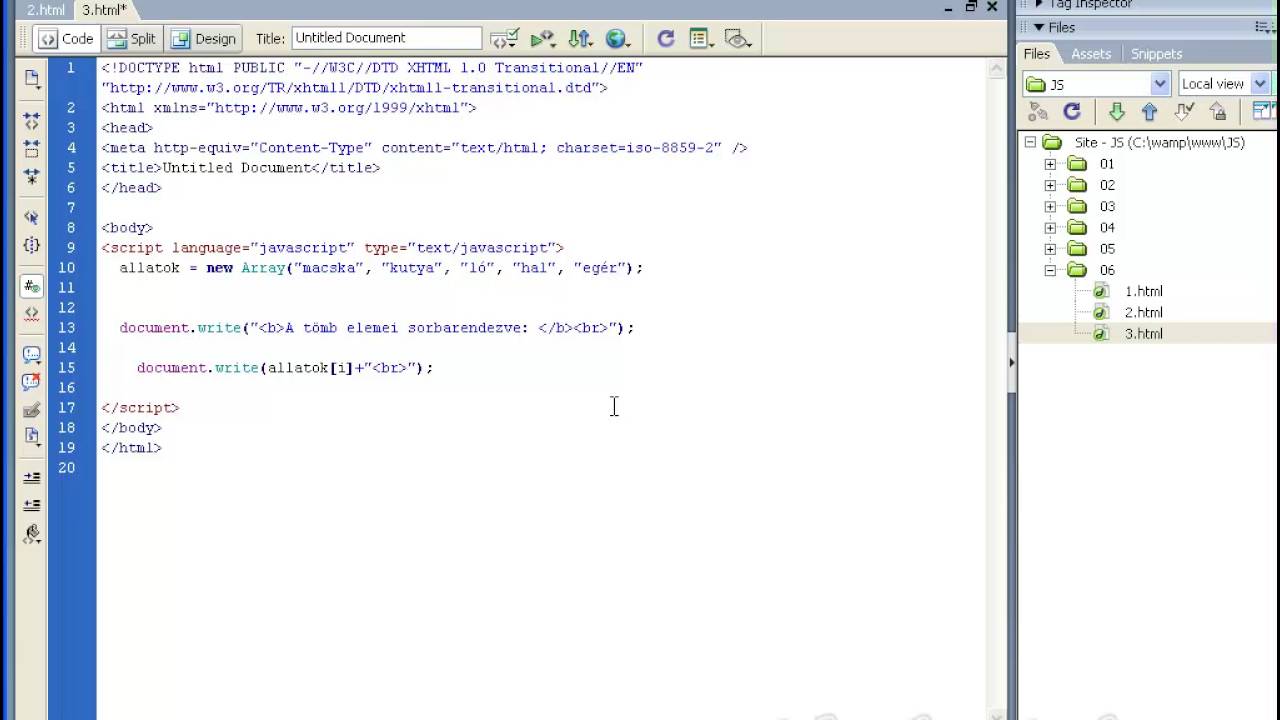Select the 3.html* document tab

(x=104, y=10)
